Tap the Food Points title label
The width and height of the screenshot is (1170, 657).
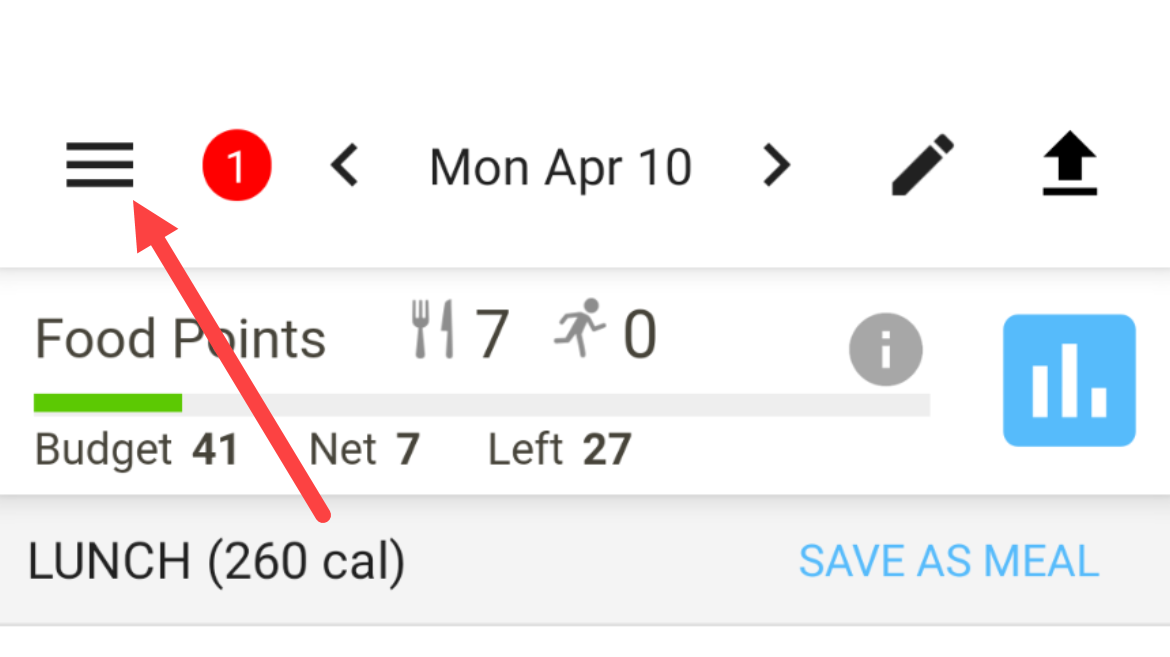tap(180, 339)
